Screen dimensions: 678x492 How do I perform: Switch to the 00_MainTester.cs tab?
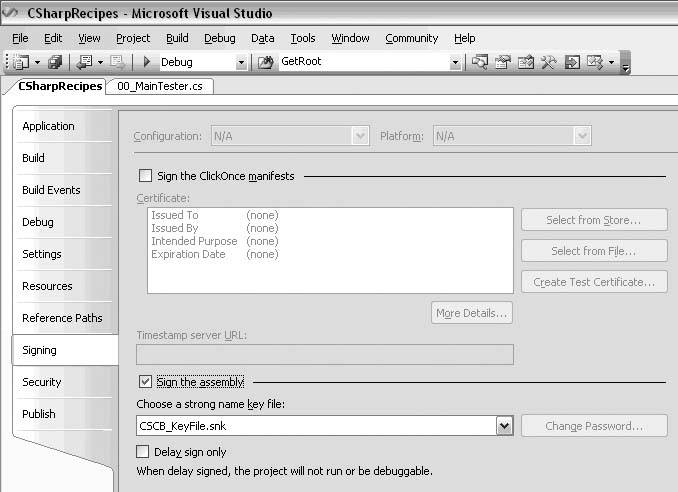[161, 86]
